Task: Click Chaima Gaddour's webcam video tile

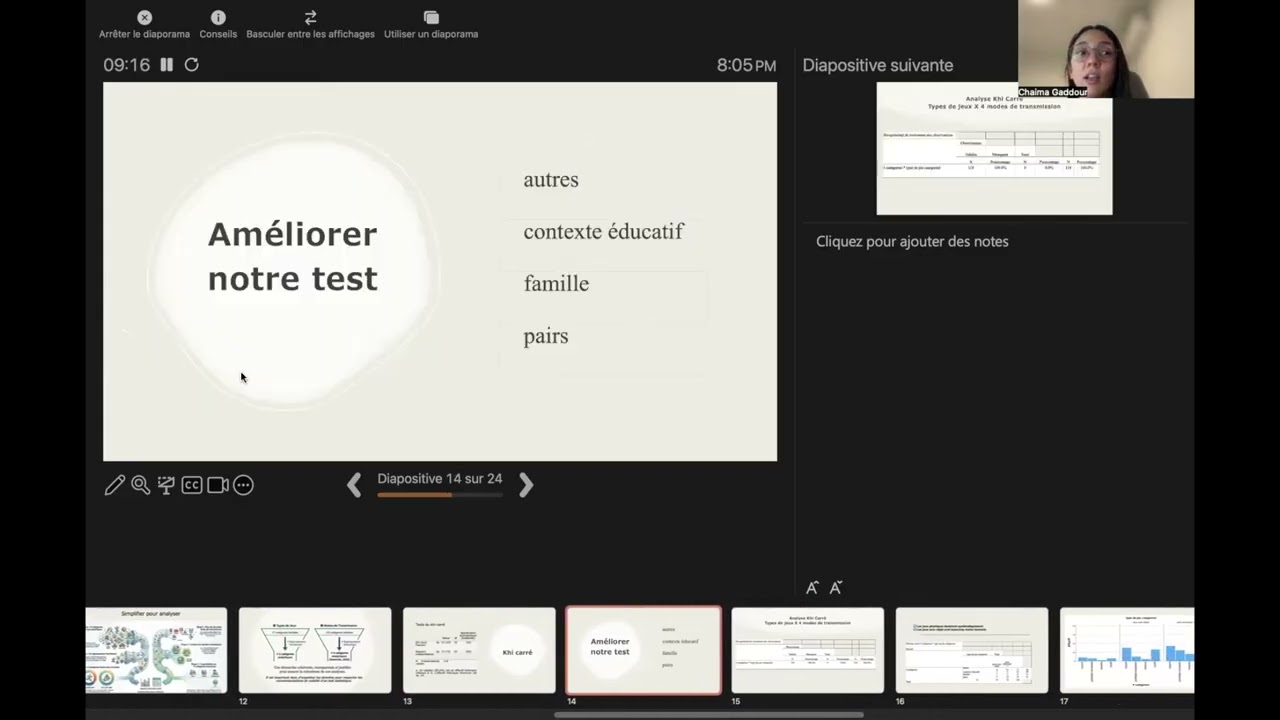Action: click(x=1106, y=49)
